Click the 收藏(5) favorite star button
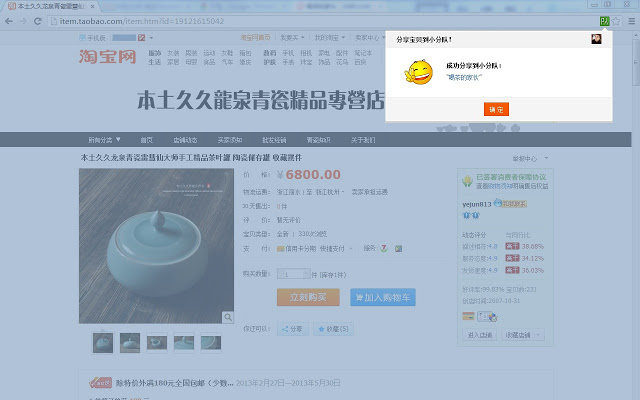 [333, 329]
